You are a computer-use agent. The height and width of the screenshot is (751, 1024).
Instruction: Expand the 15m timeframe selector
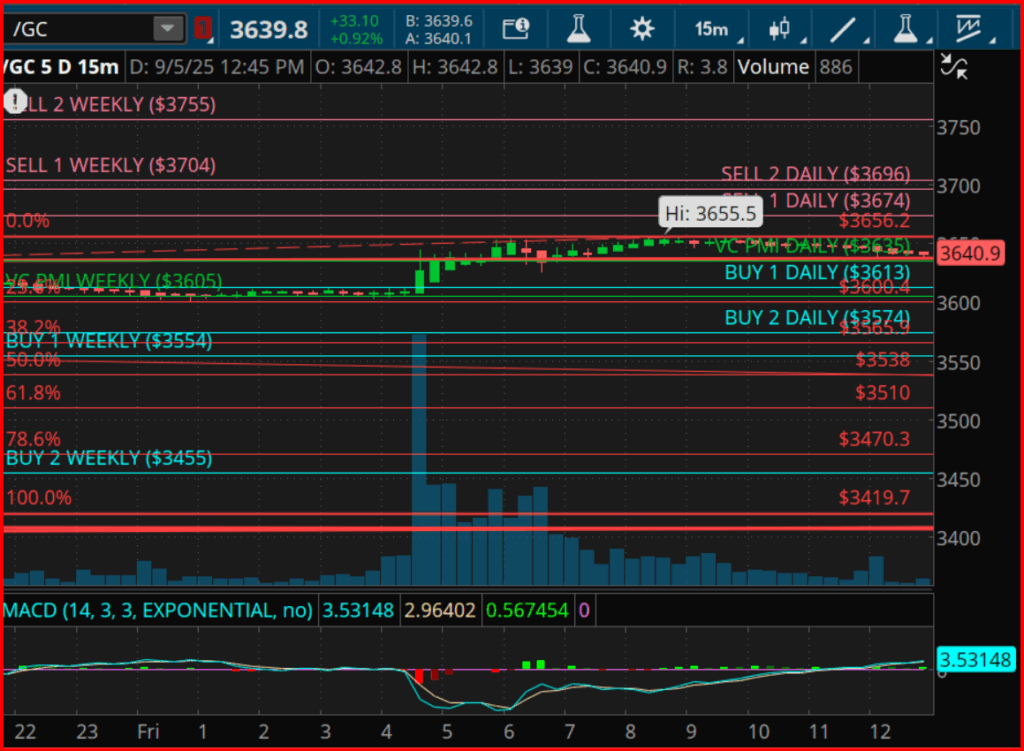714,29
